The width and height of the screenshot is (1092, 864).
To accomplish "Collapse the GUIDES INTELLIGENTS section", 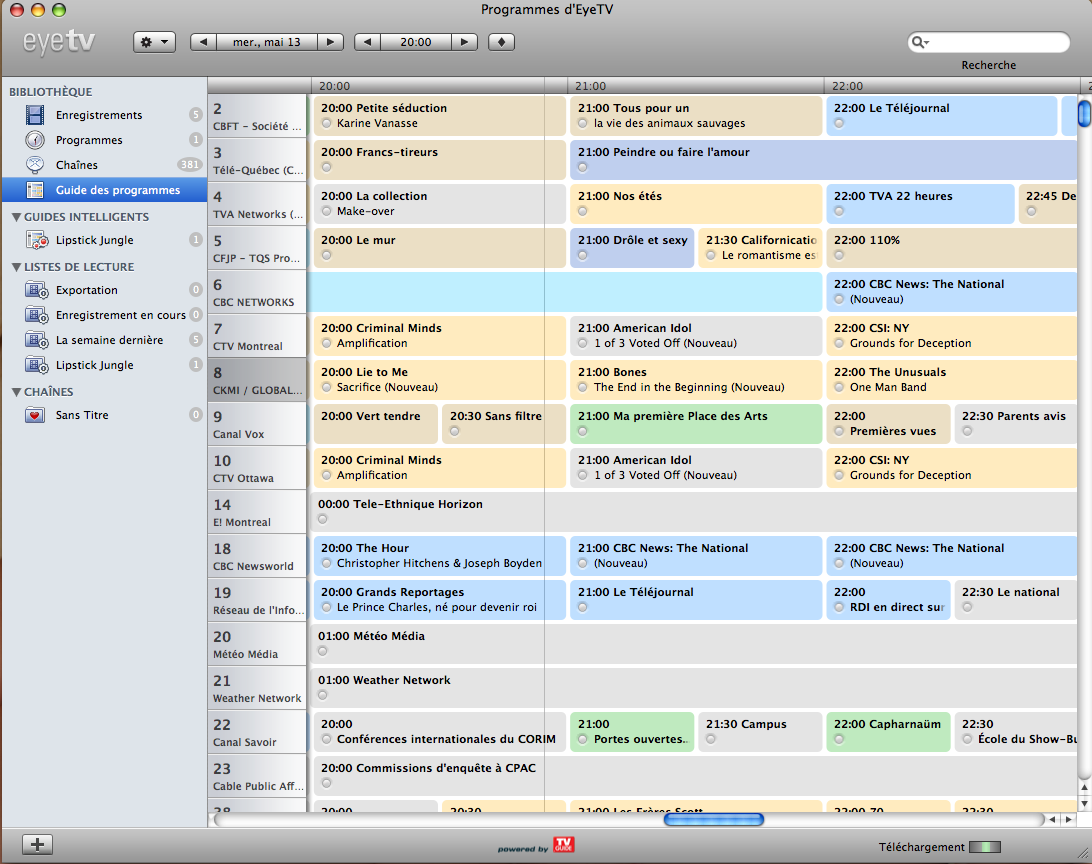I will [x=16, y=217].
